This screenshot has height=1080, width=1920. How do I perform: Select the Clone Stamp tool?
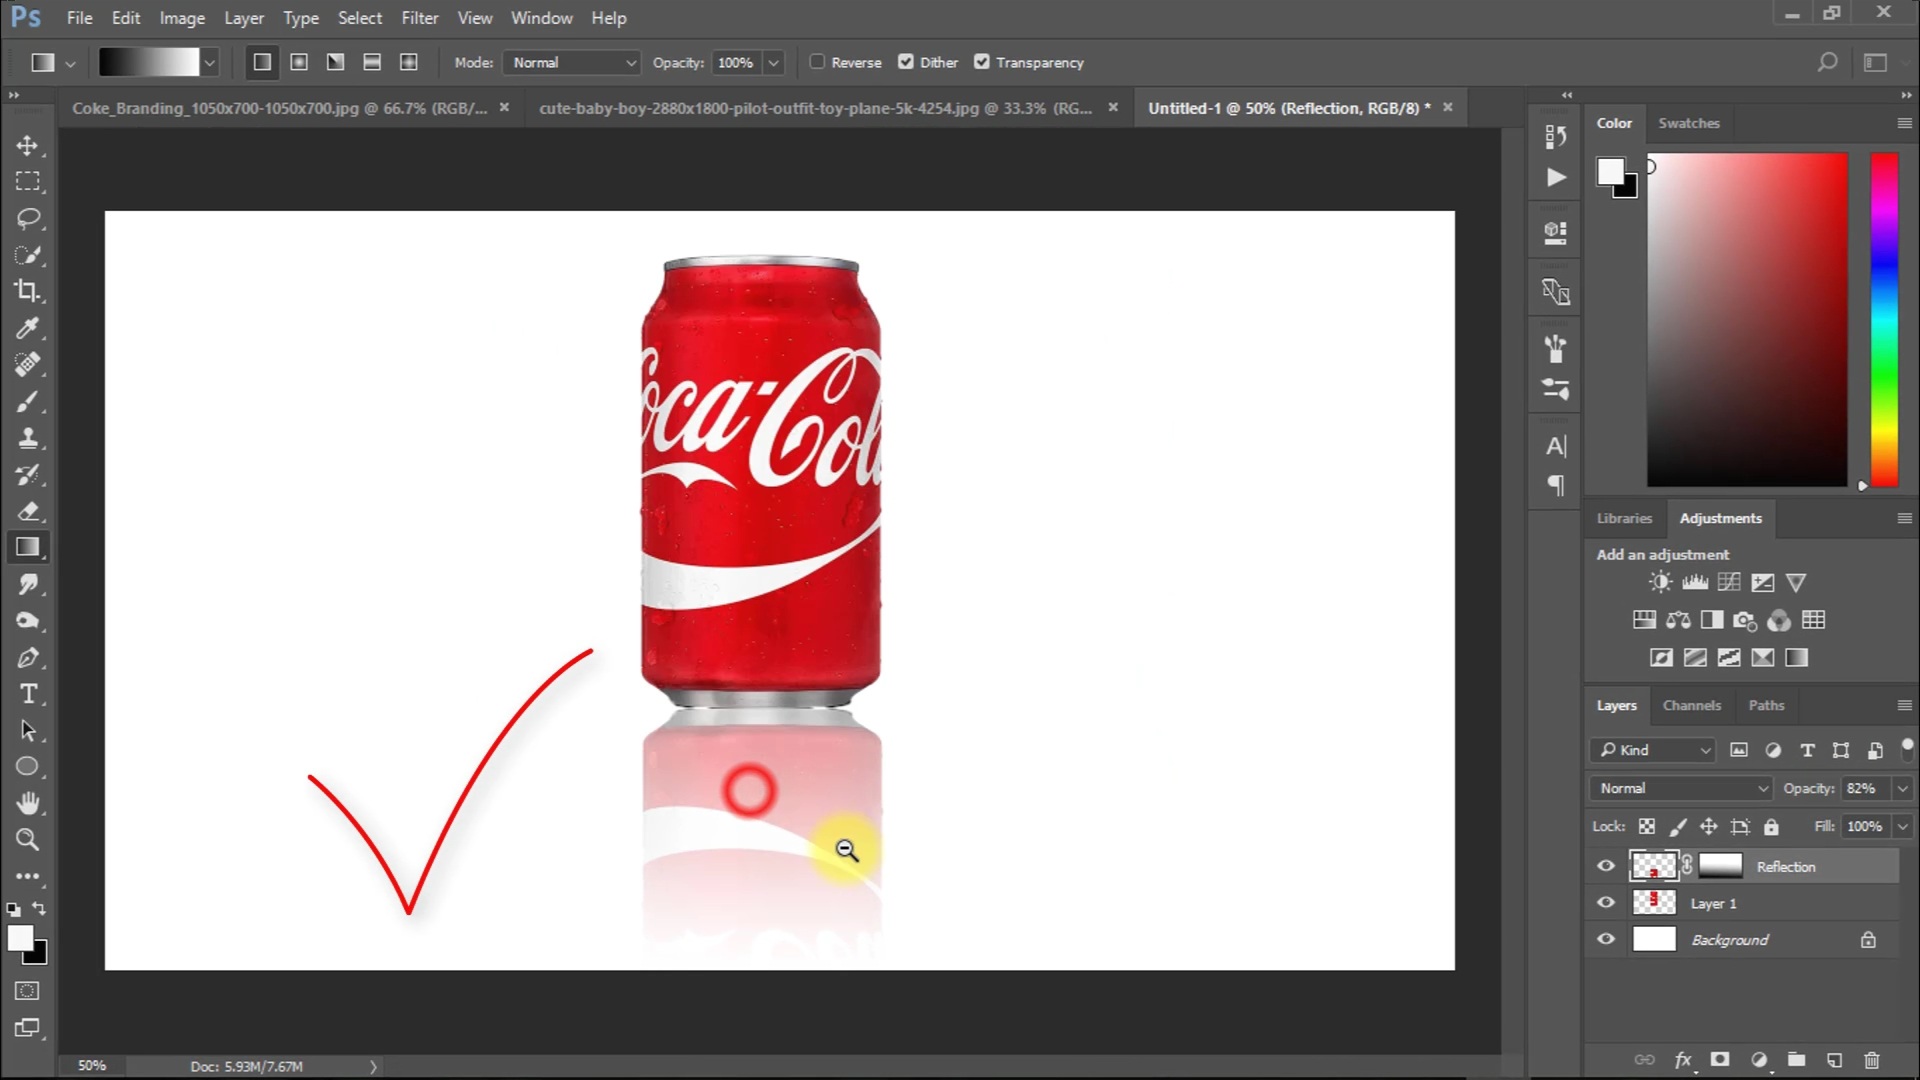[x=28, y=438]
